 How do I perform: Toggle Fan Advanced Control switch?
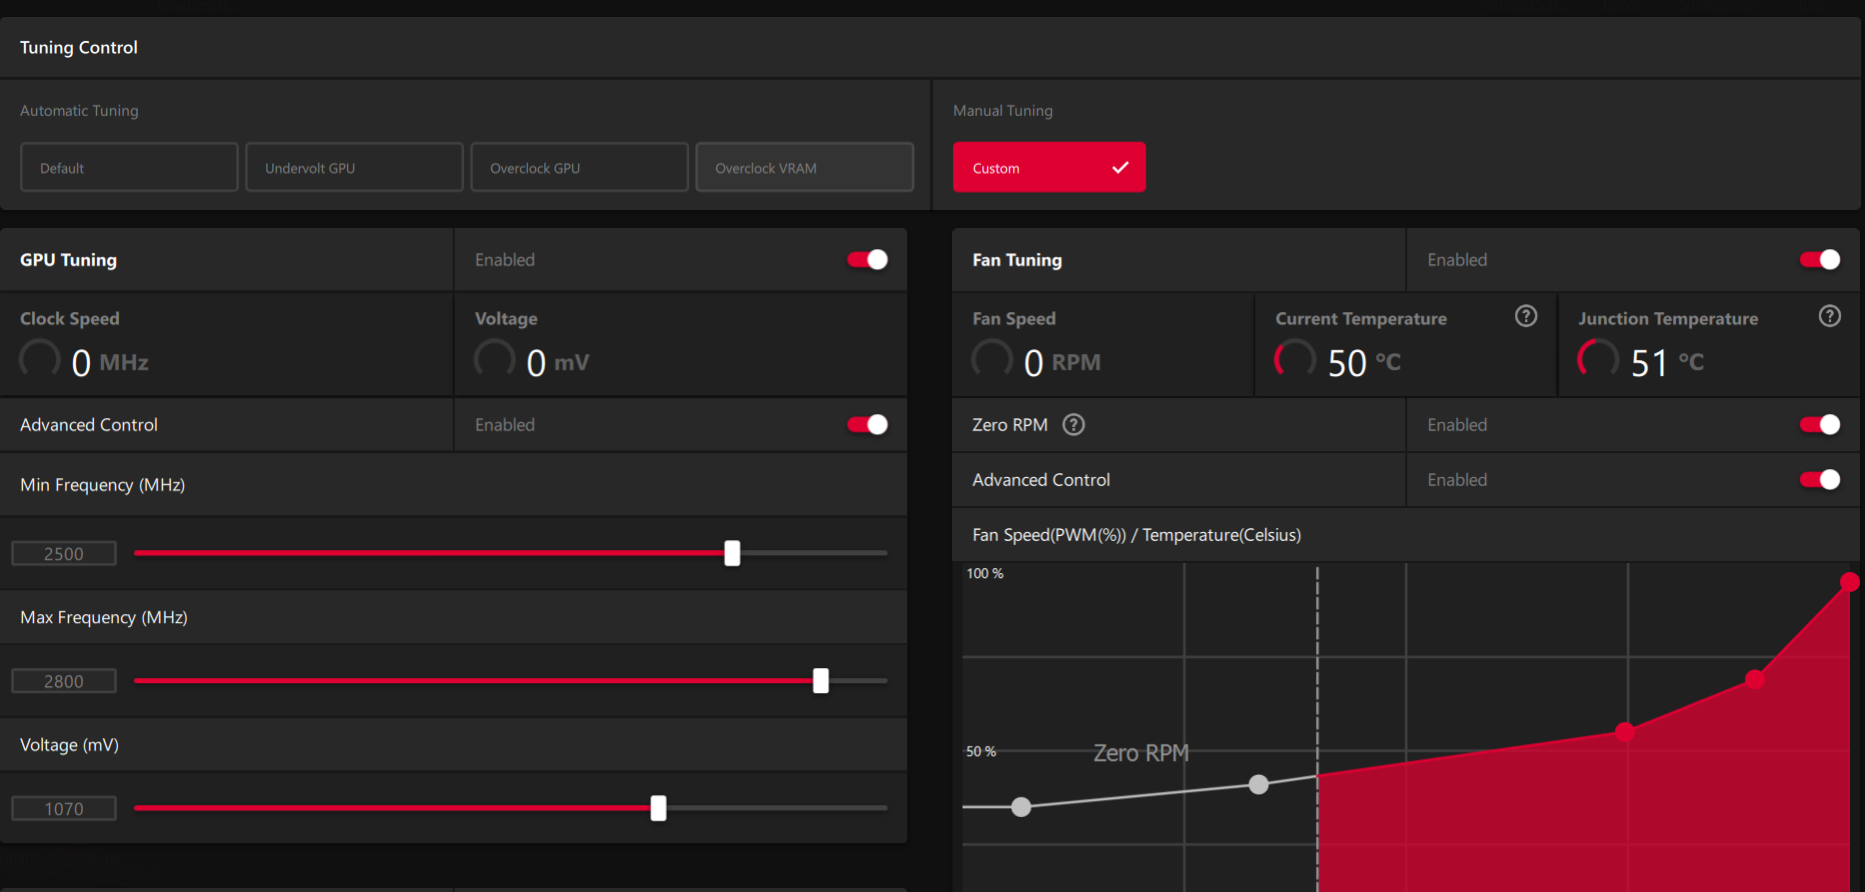tap(1820, 480)
